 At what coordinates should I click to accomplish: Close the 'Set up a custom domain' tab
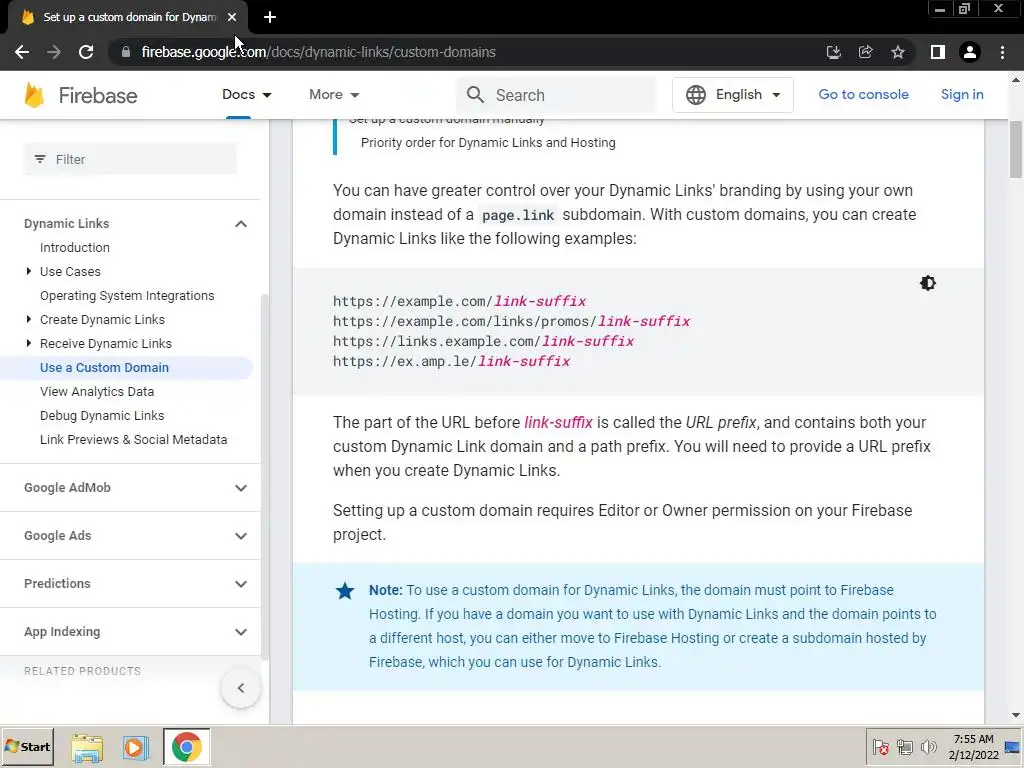[232, 18]
